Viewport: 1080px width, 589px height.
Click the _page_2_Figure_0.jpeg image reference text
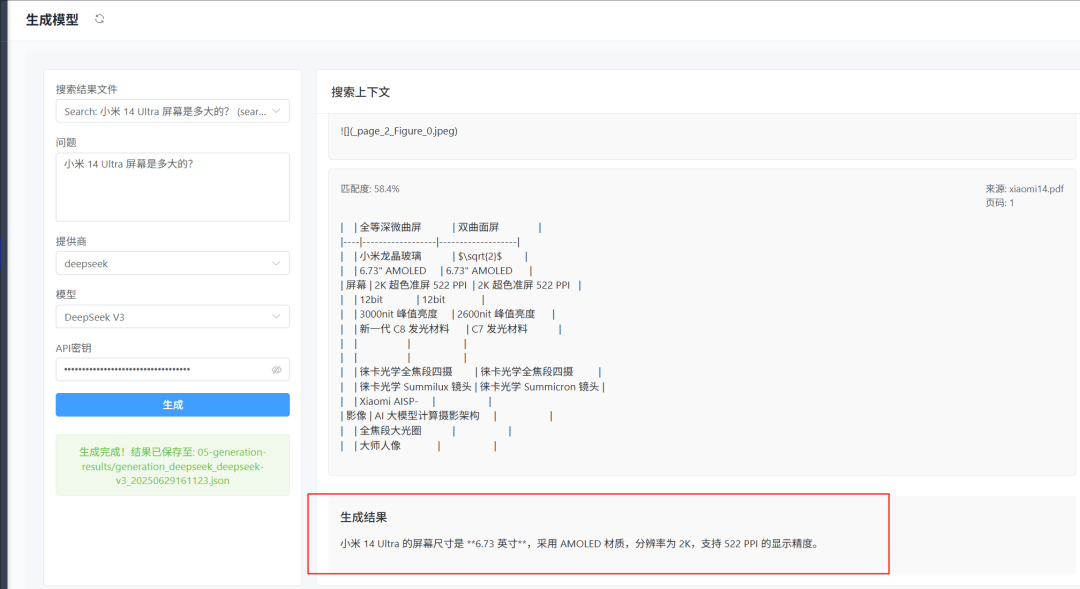(399, 131)
